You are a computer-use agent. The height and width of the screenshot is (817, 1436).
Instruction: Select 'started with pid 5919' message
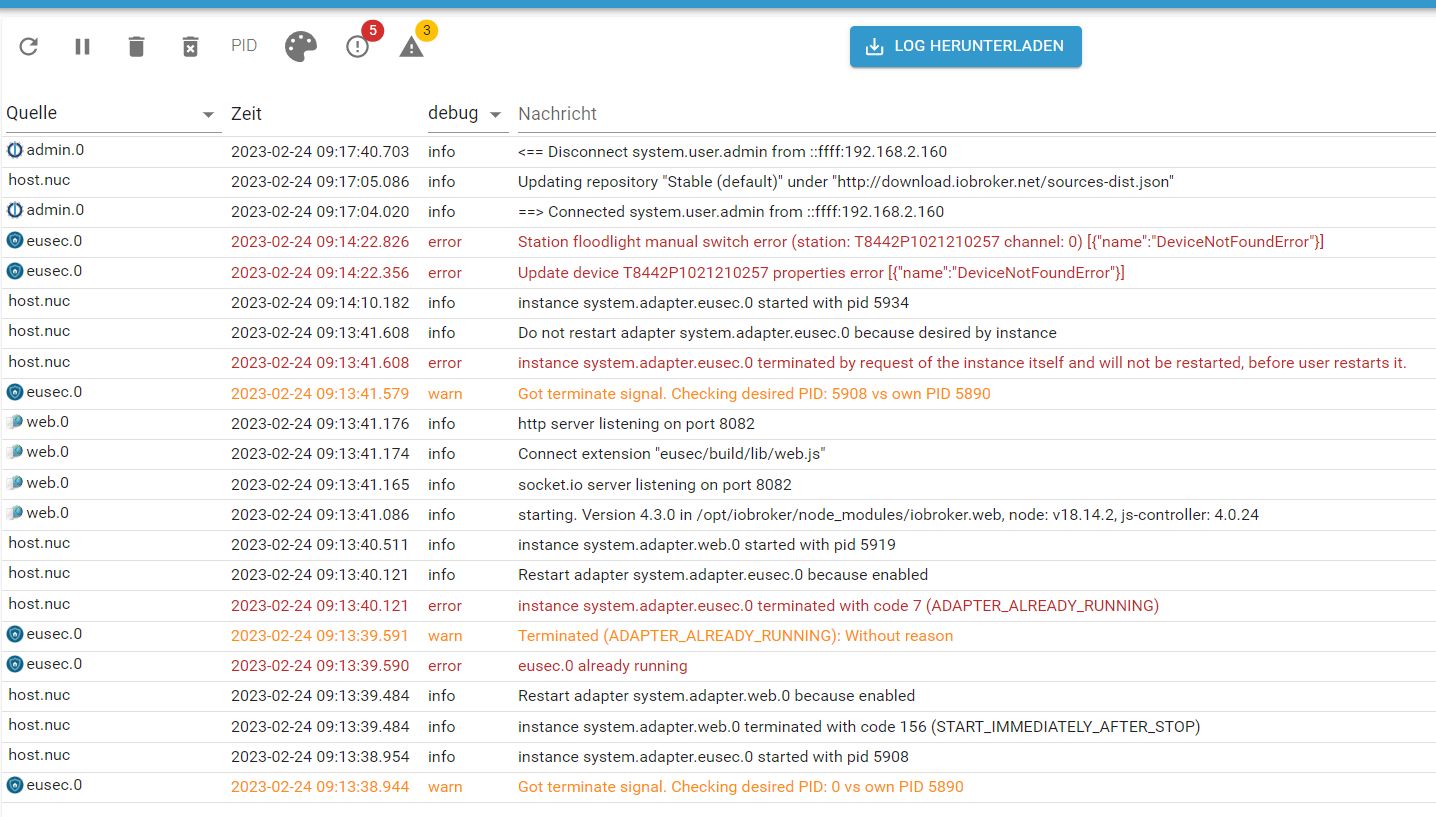707,545
